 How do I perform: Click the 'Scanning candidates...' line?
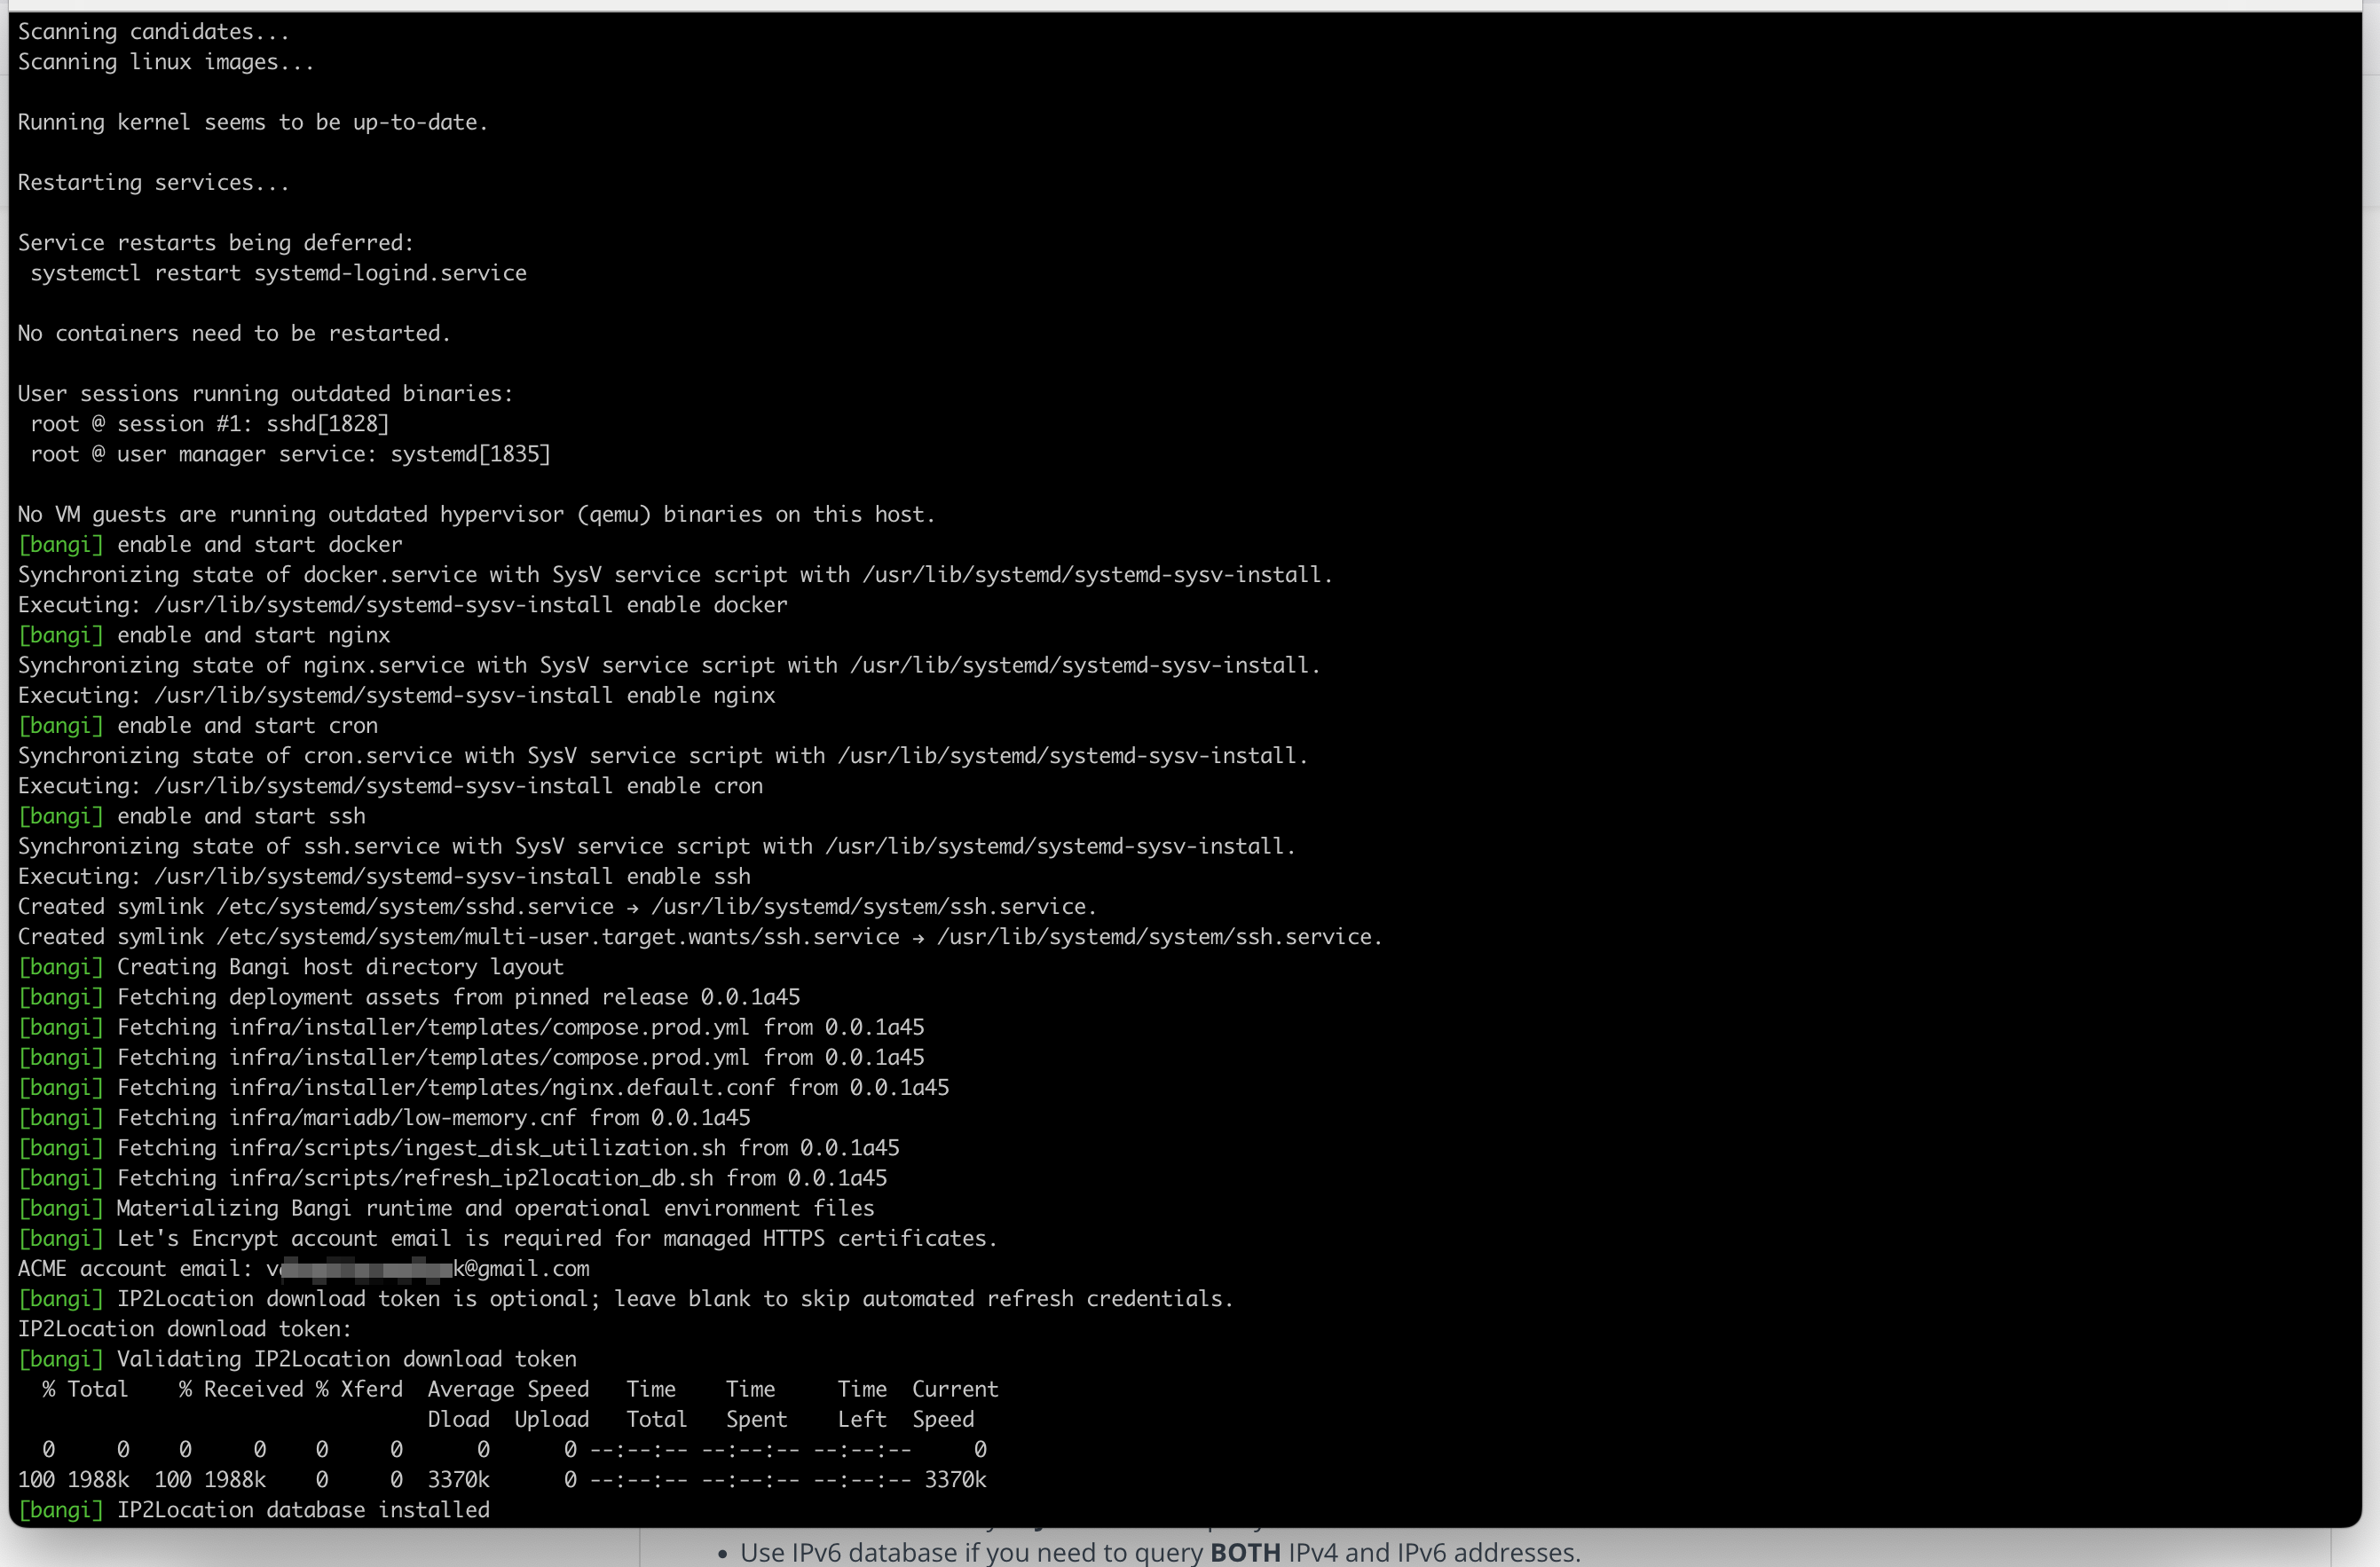(x=153, y=32)
